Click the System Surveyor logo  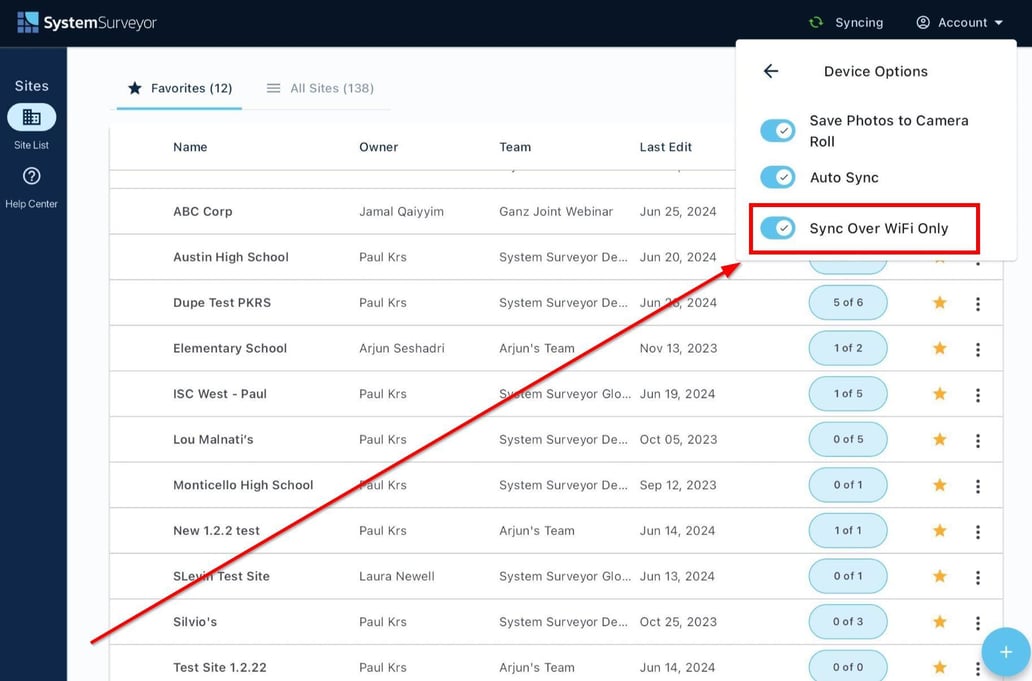click(87, 22)
